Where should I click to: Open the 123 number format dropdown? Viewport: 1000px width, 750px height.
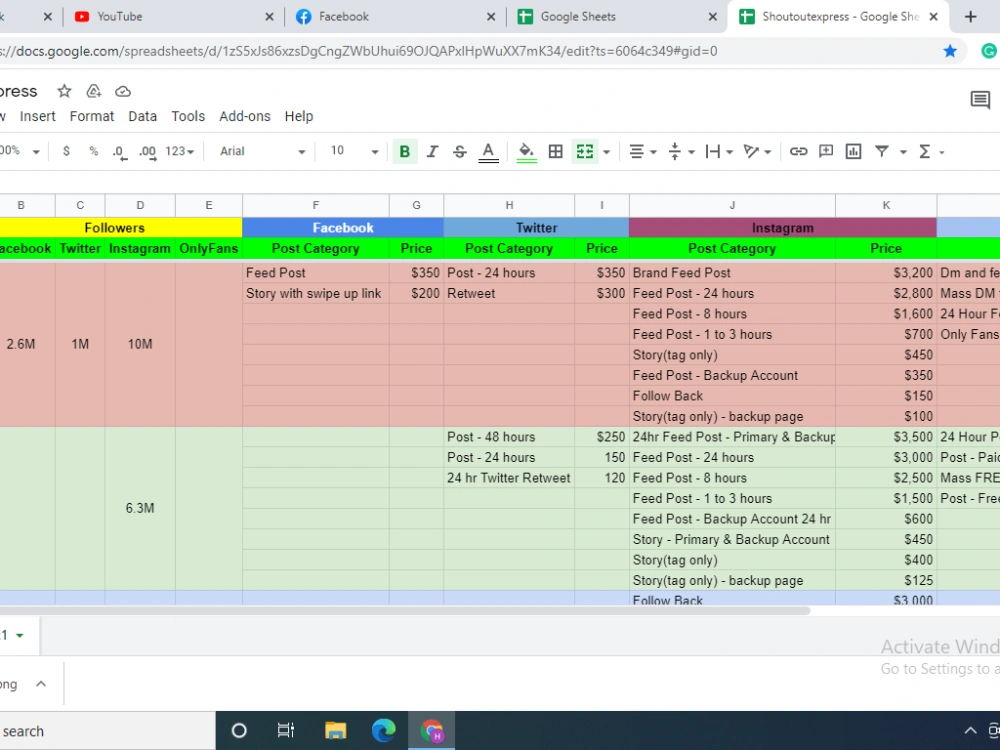point(175,151)
